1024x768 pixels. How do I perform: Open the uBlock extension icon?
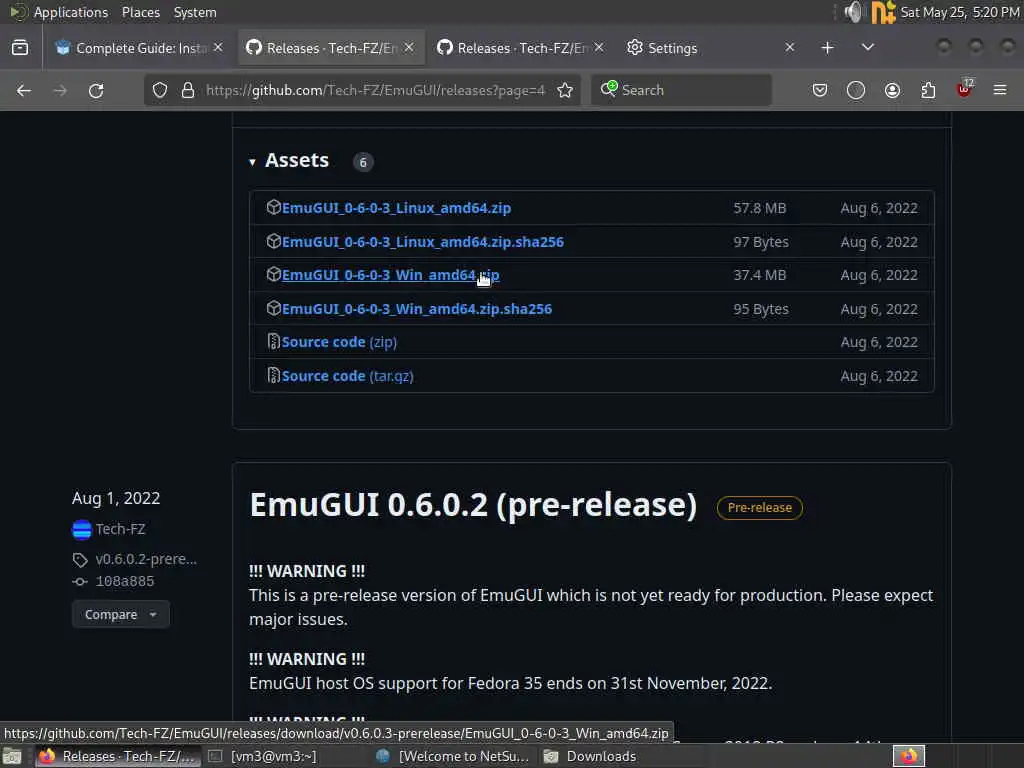point(964,89)
